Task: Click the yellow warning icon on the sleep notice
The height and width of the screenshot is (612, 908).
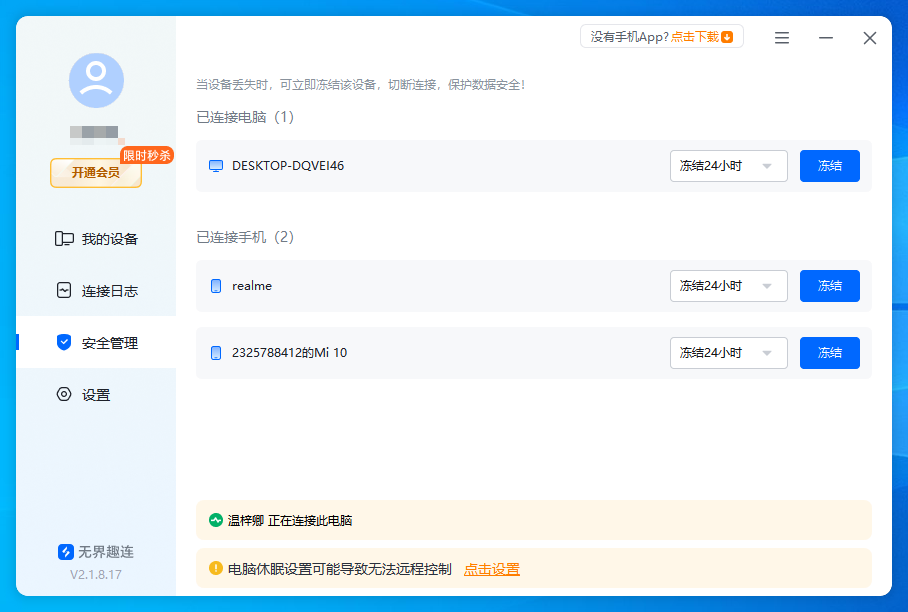Action: pyautogui.click(x=214, y=568)
